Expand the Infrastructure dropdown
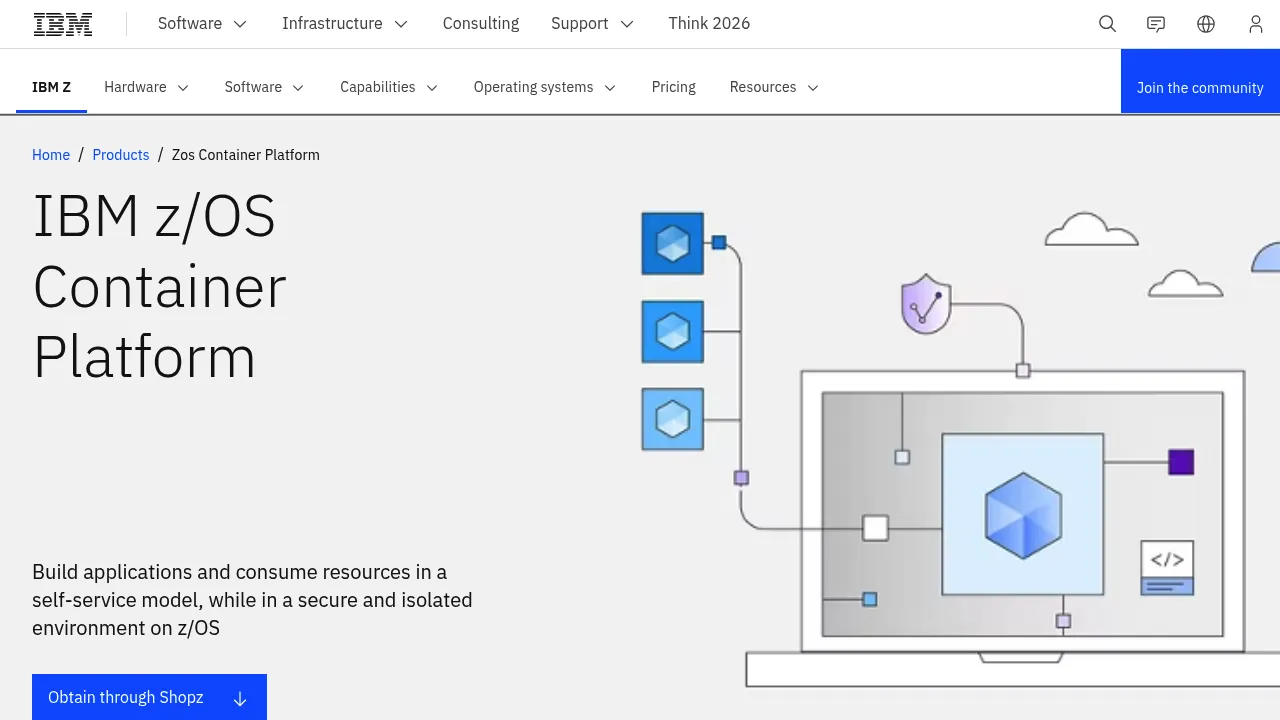Screen dimensions: 1280x720 [345, 24]
